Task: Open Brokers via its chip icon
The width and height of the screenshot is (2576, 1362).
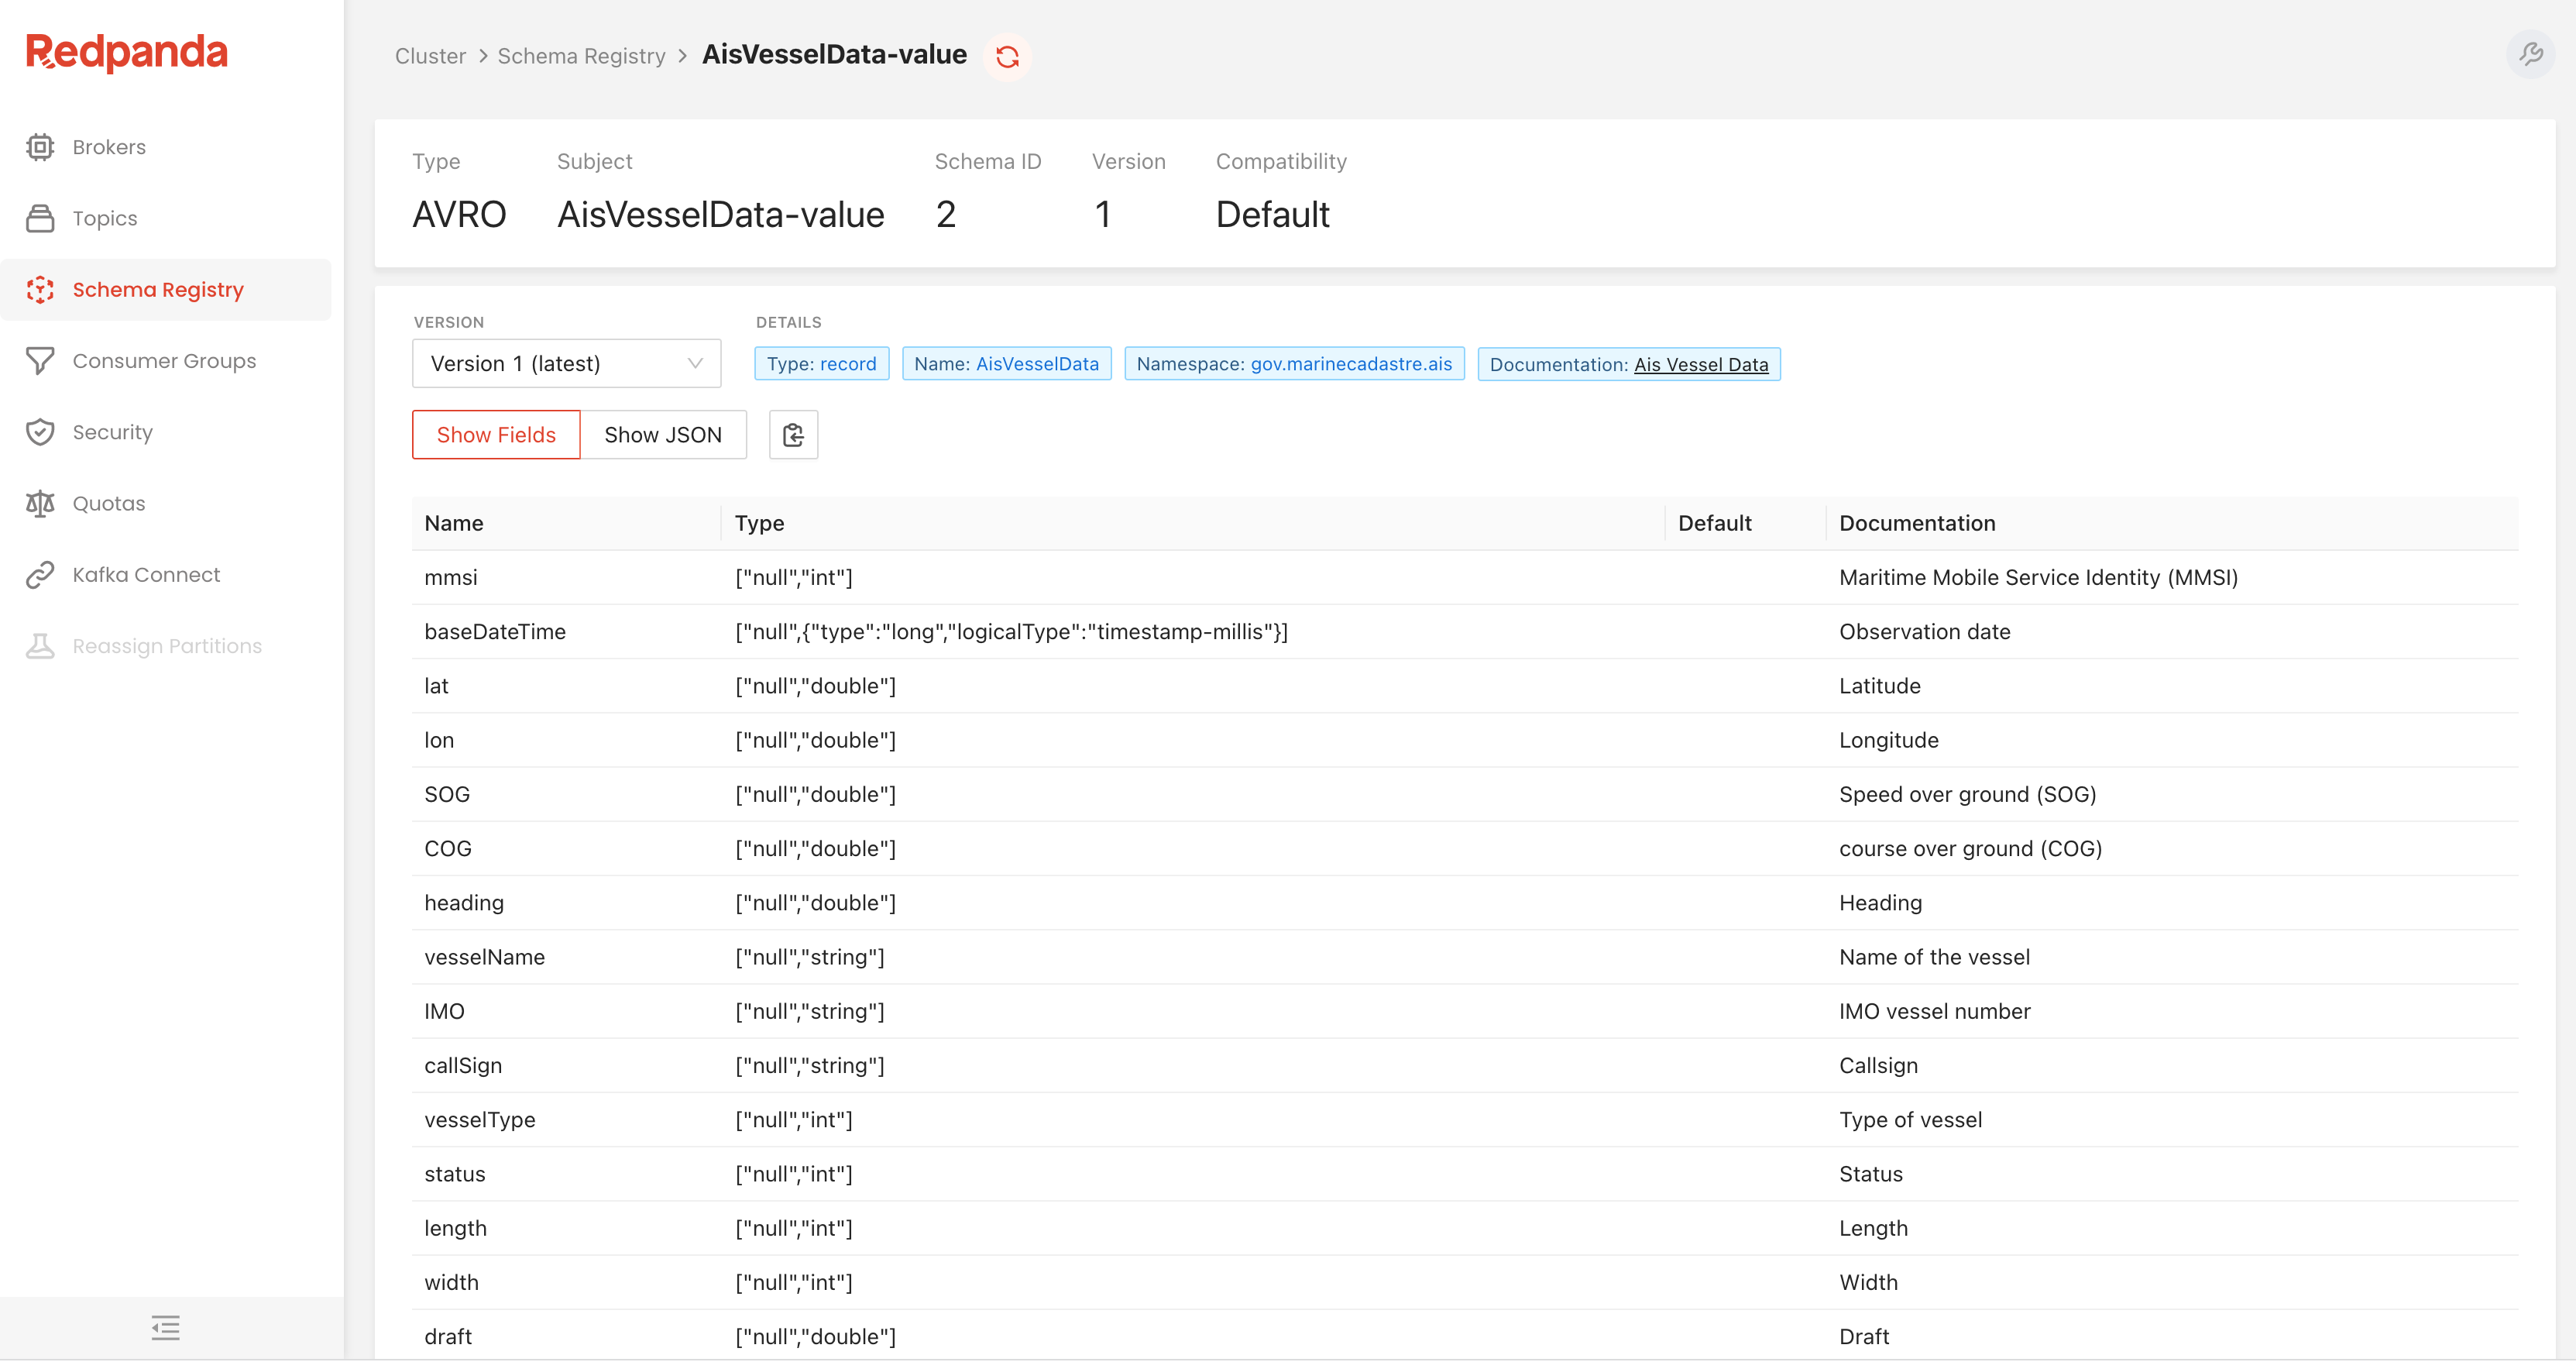Action: (40, 147)
